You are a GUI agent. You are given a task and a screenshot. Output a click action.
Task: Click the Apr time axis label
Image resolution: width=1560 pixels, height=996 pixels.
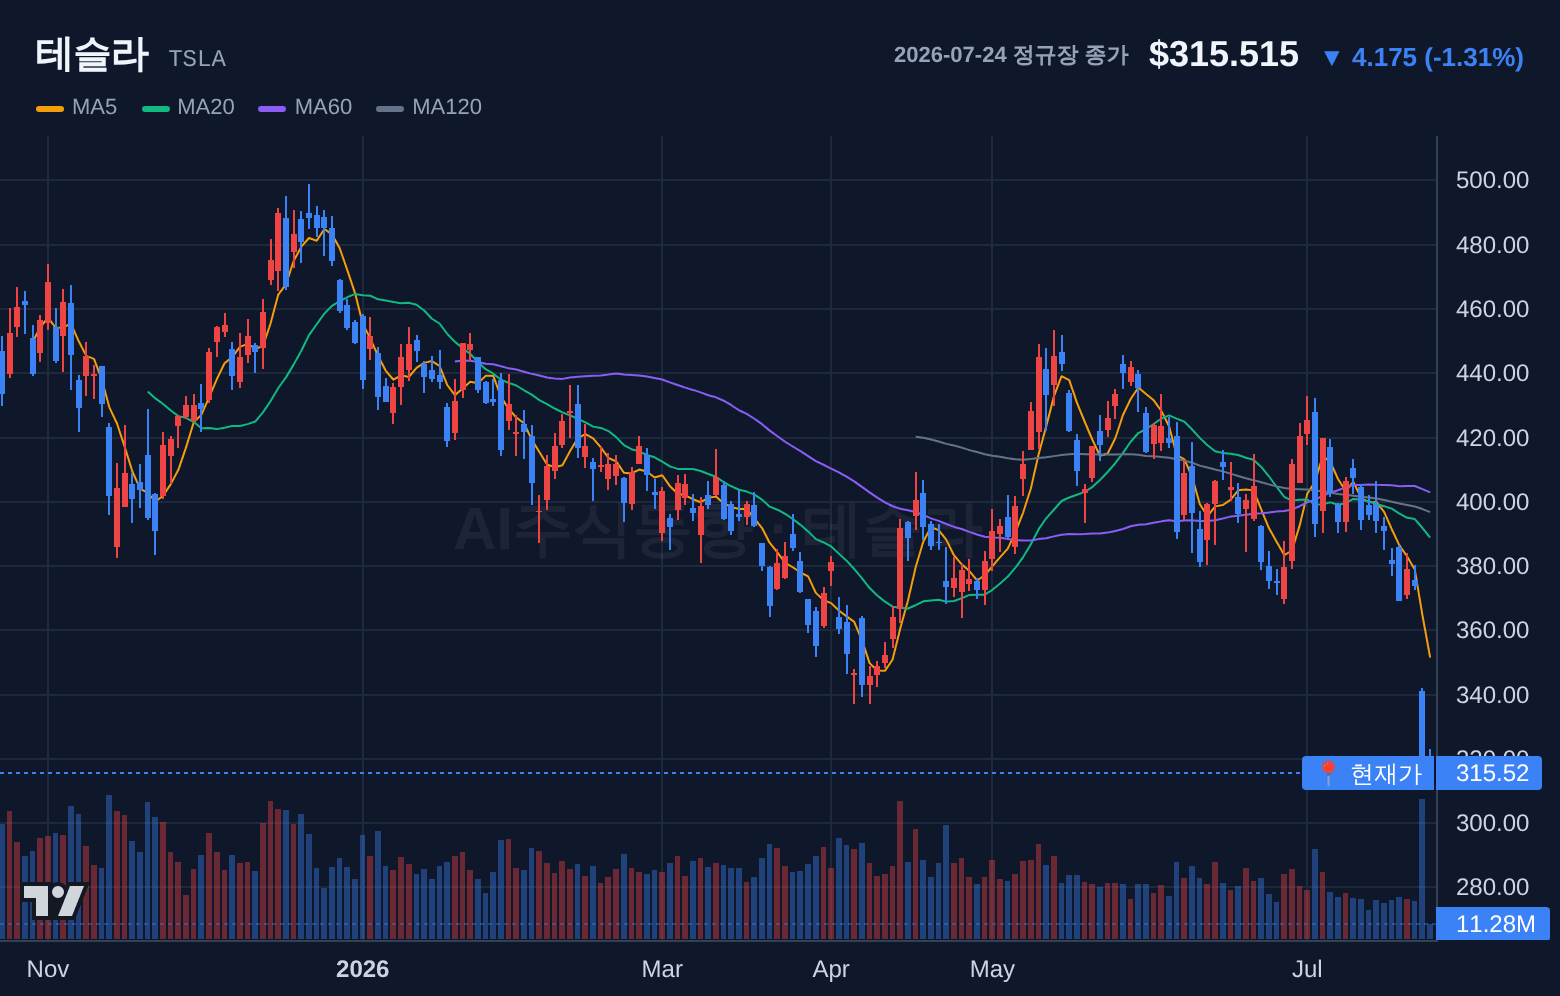831,969
